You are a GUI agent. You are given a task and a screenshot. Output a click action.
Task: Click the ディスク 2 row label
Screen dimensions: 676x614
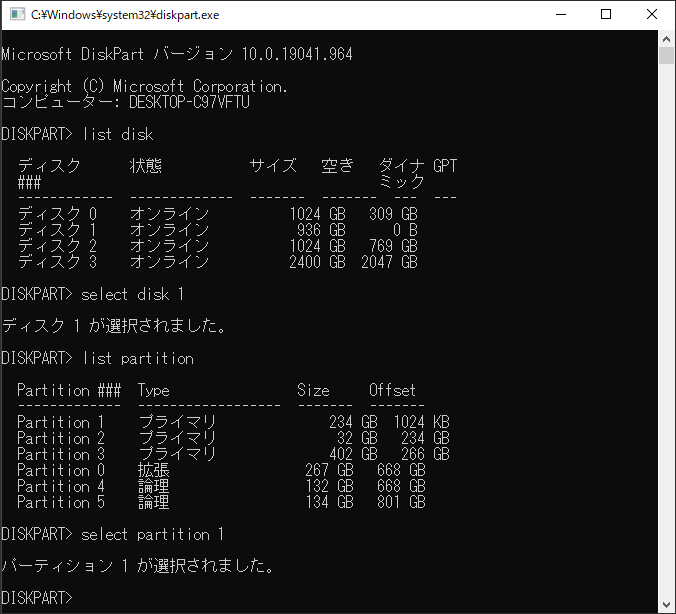57,246
